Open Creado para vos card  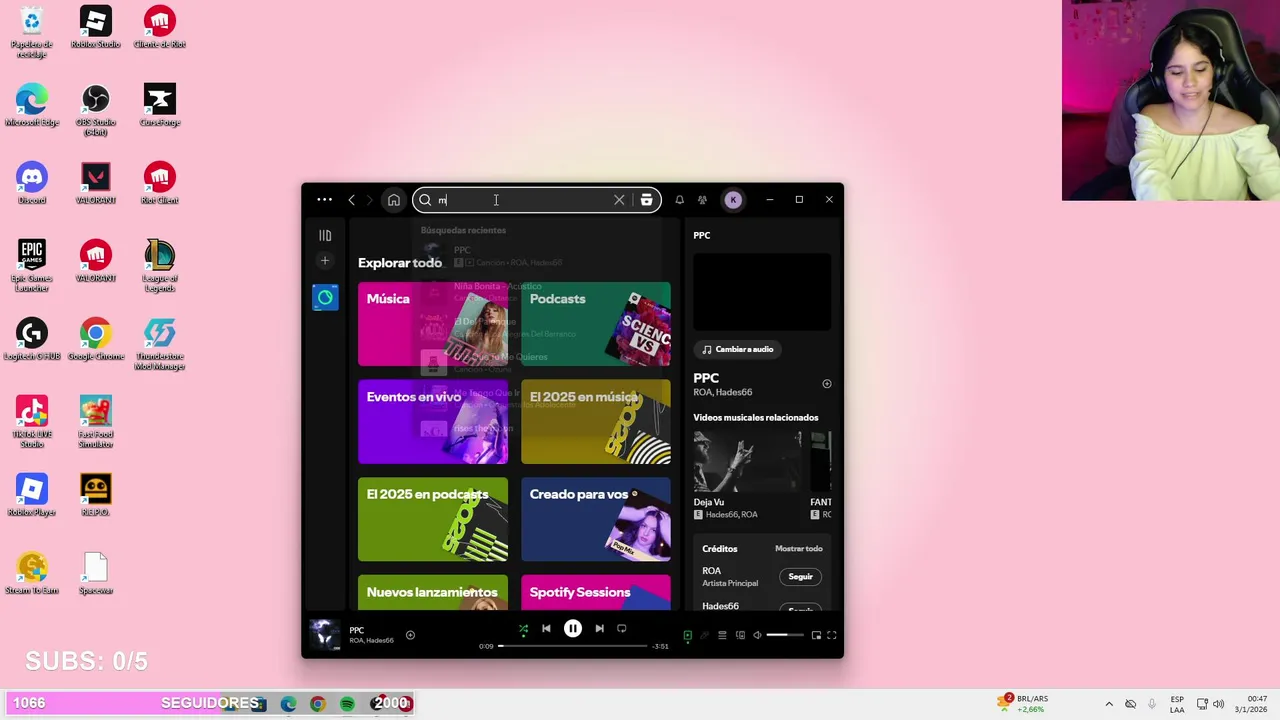coord(596,519)
